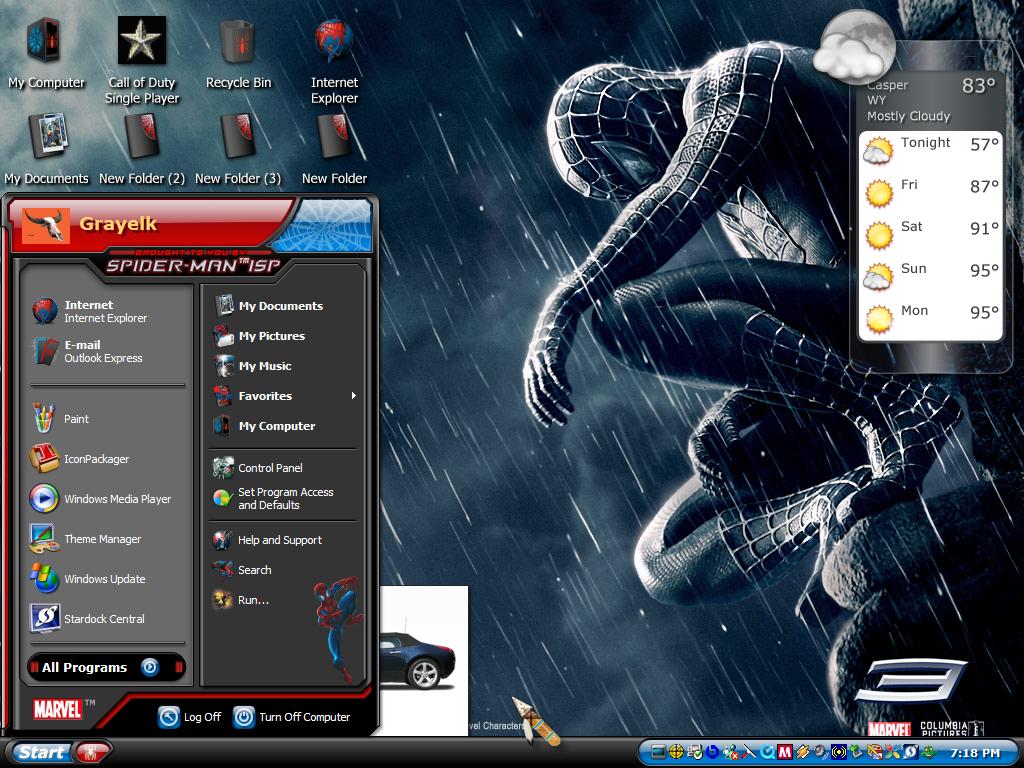1024x768 pixels.
Task: Click the Stardock Central icon in Start menu
Action: pyautogui.click(x=44, y=618)
